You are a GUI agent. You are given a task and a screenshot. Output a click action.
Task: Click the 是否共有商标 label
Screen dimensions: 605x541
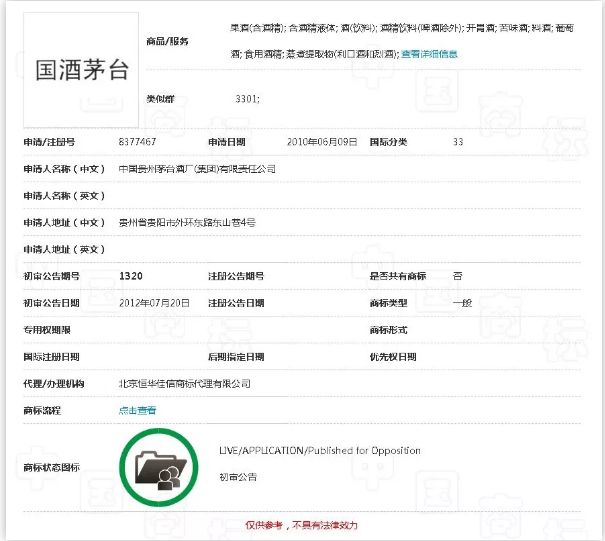(x=398, y=276)
